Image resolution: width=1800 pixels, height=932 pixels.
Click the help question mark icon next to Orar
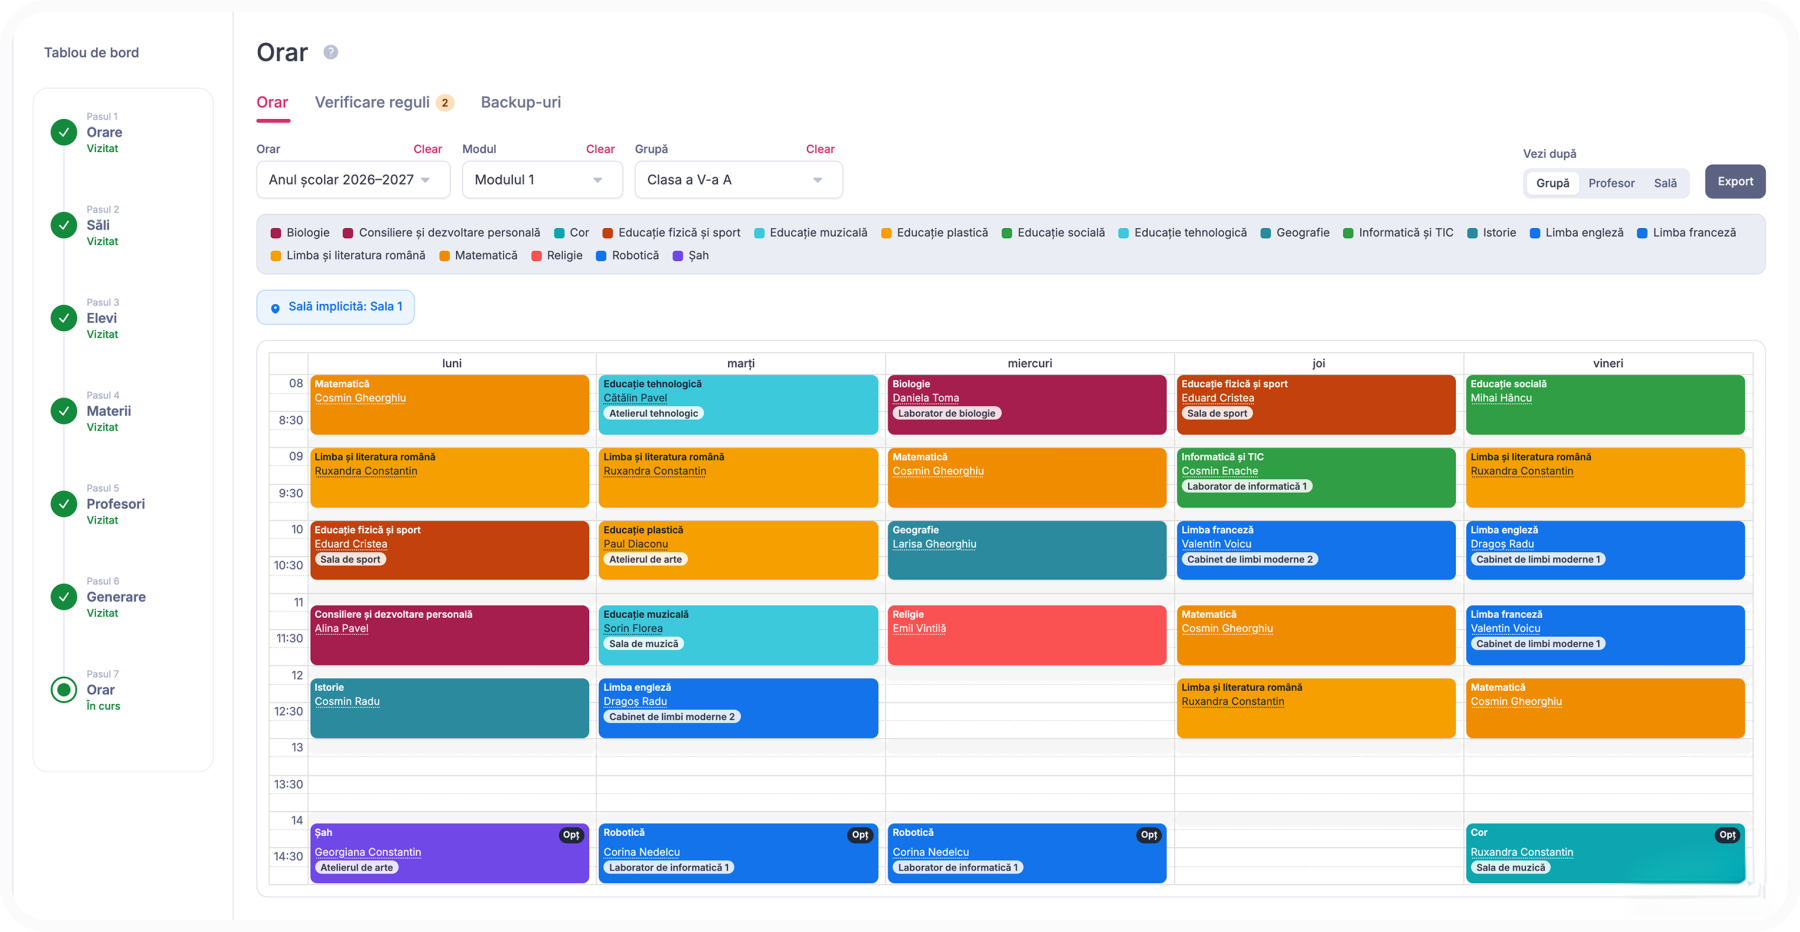(331, 52)
